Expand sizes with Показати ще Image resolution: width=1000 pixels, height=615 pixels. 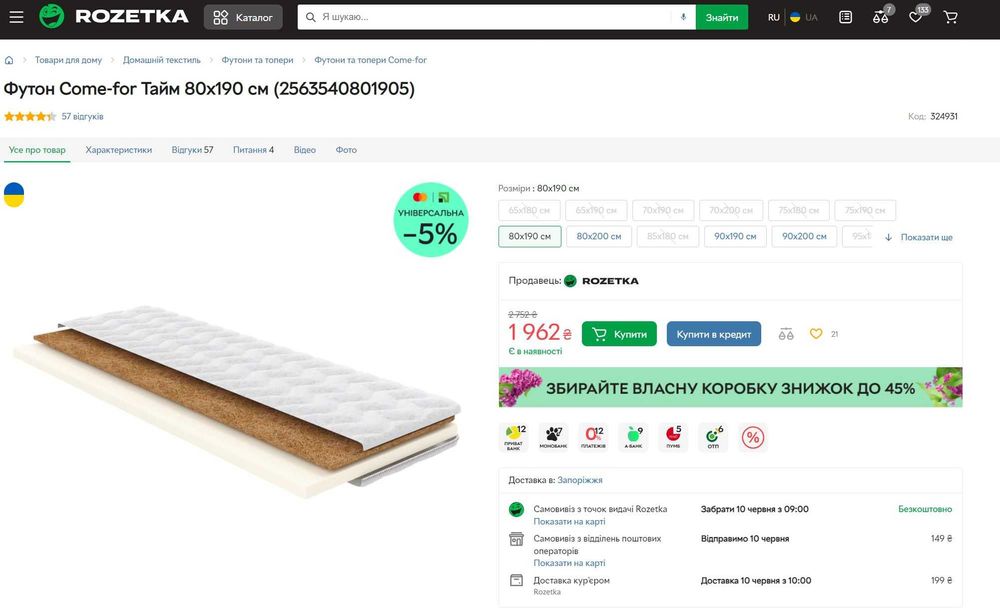click(918, 237)
